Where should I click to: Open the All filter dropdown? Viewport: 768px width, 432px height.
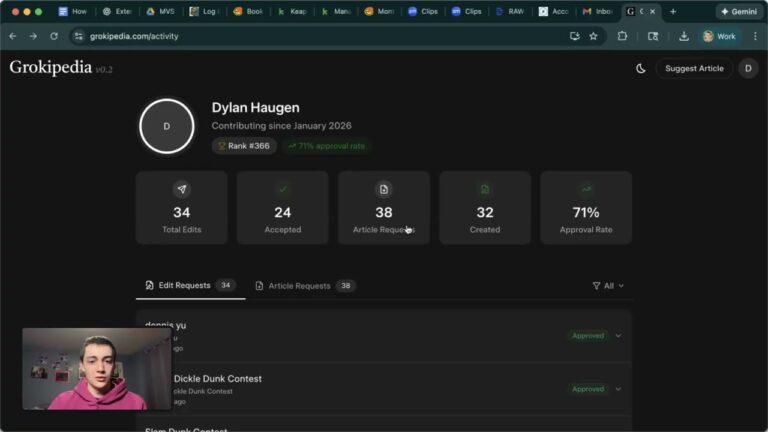pyautogui.click(x=608, y=286)
